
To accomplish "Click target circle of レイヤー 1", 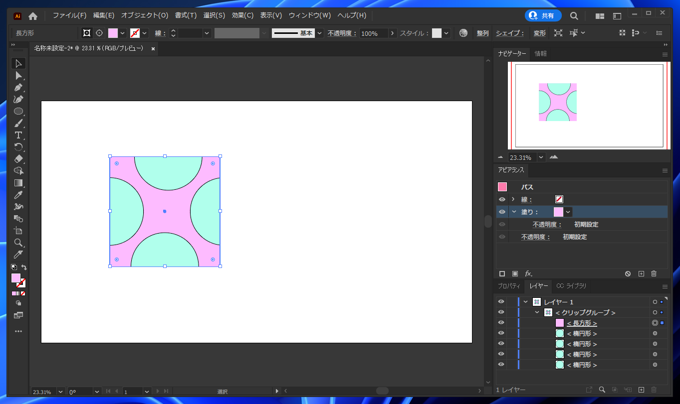I will point(655,302).
